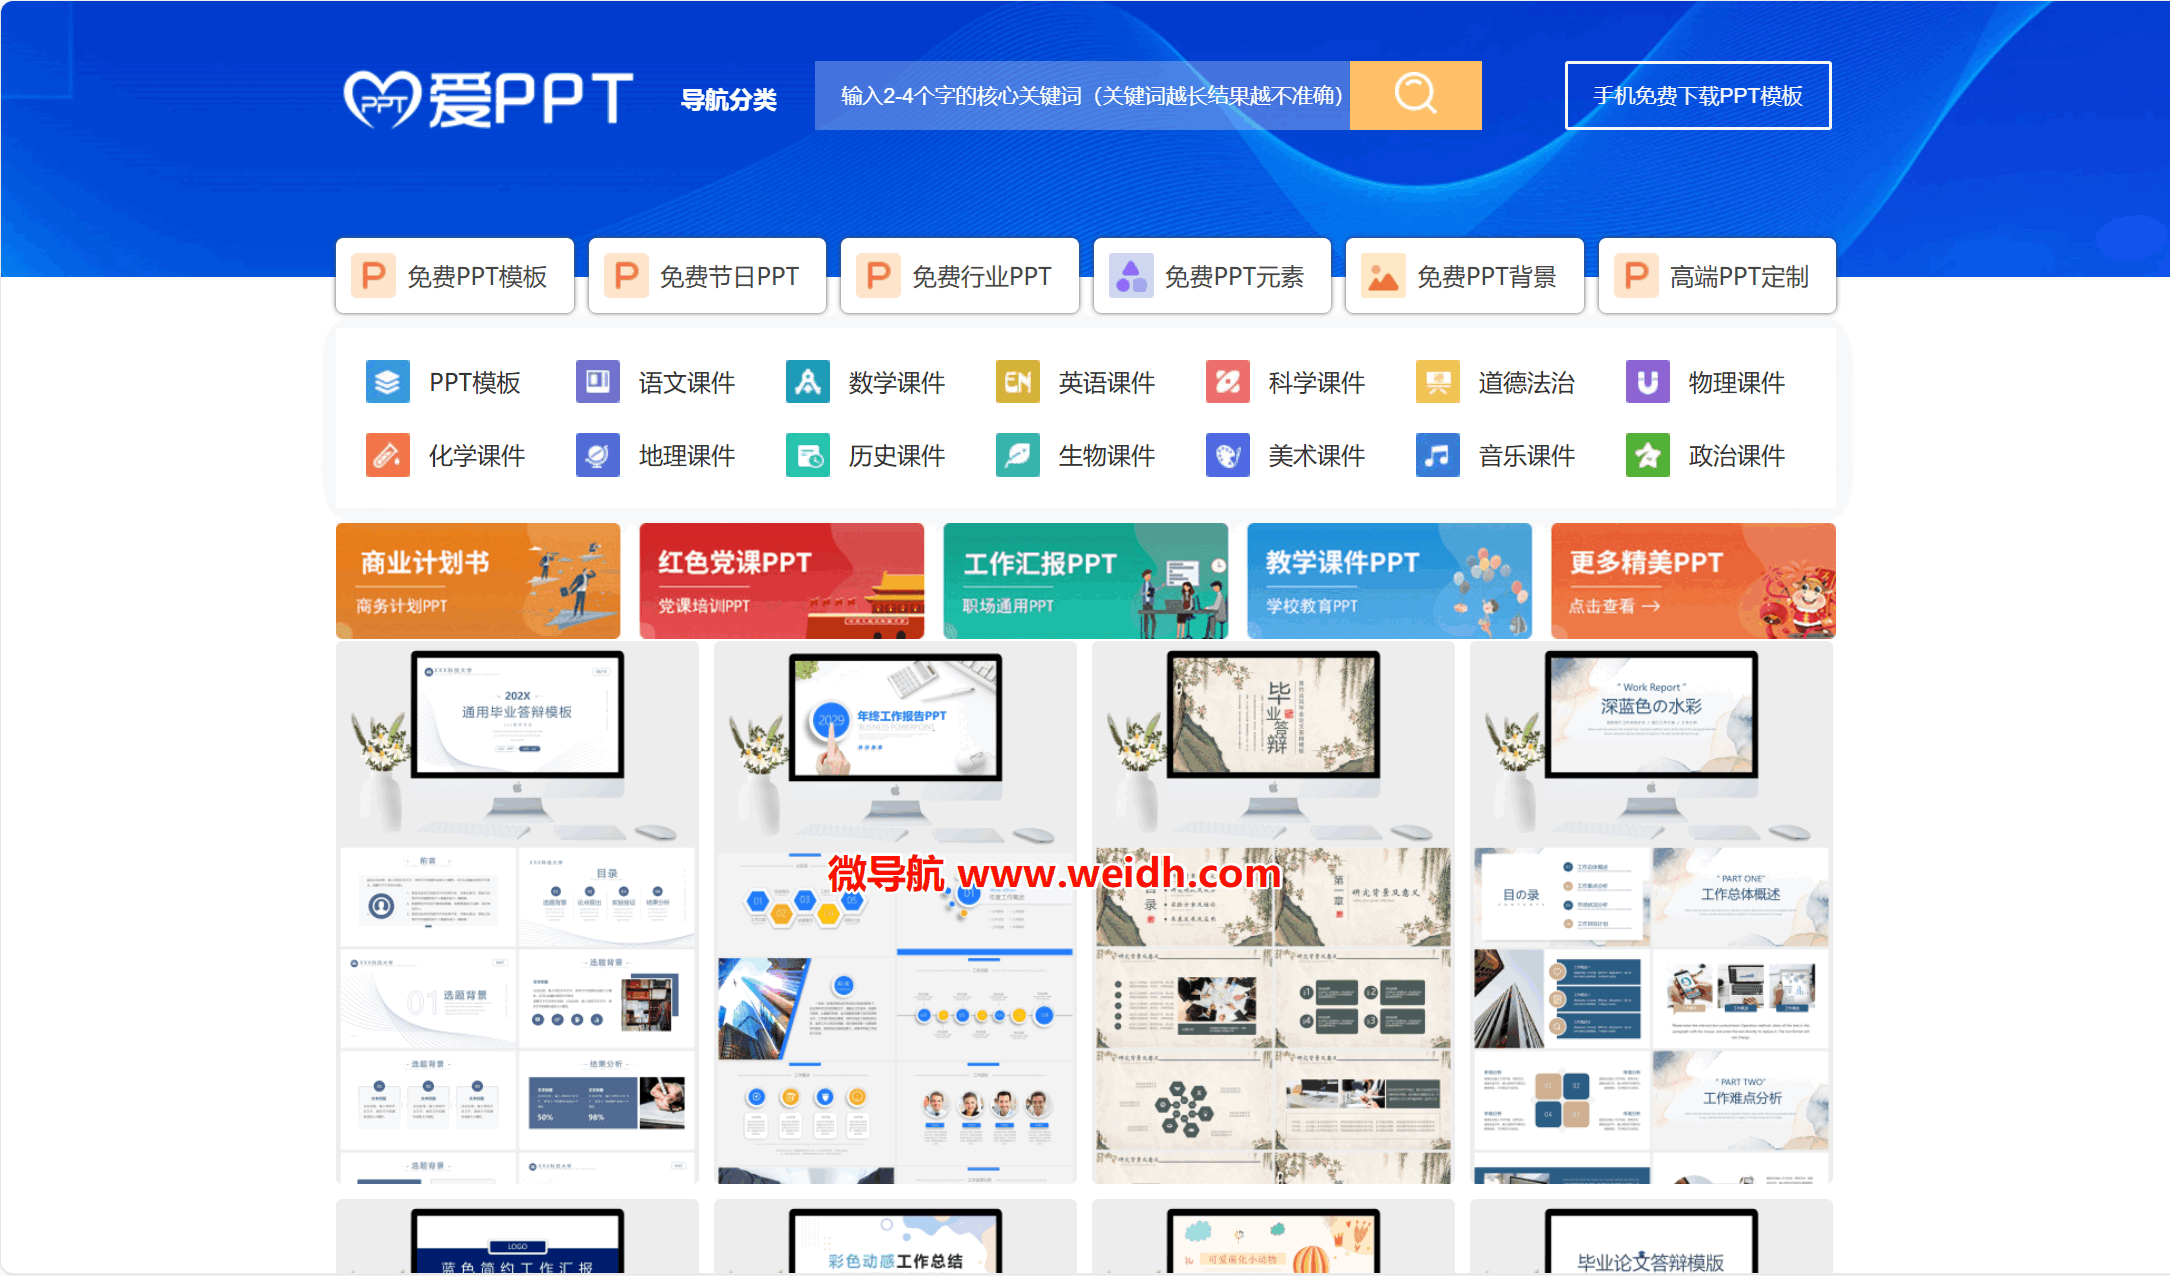This screenshot has height=1276, width=2170.
Task: Click the picture icon for 免费PPT背景
Action: pyautogui.click(x=1384, y=276)
